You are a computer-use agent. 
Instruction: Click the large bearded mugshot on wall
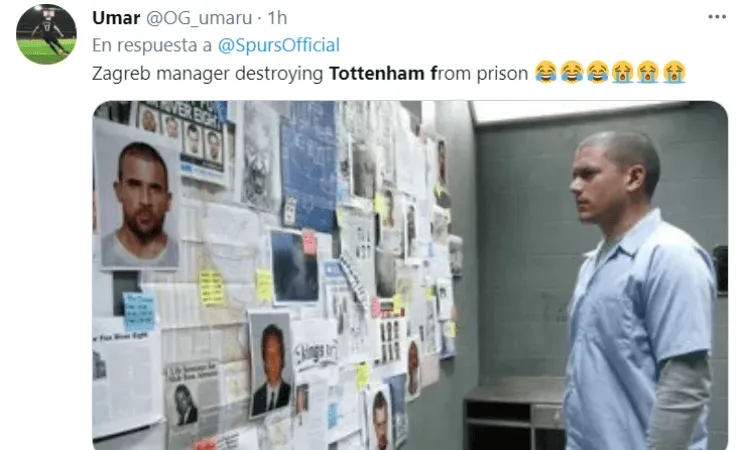coord(138,203)
